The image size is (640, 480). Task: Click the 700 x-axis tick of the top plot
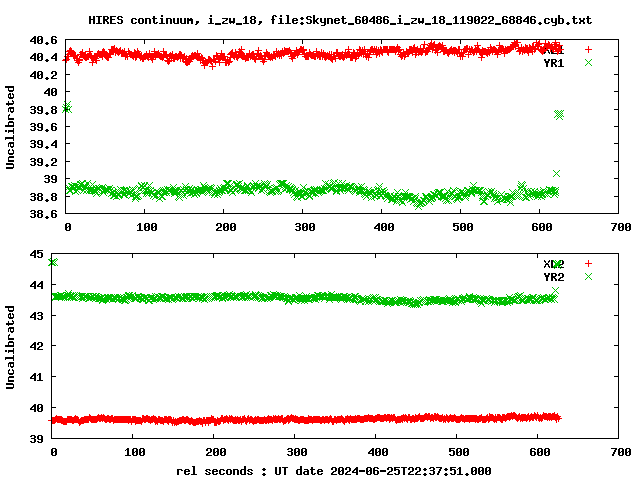621,227
